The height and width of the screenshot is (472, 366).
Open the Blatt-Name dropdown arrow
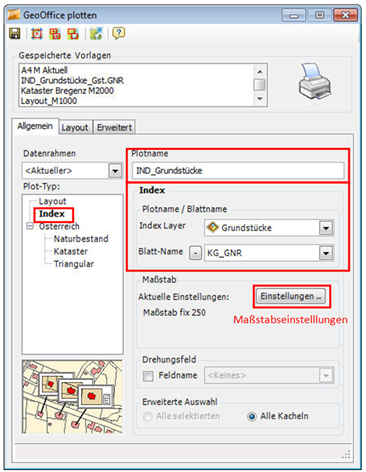point(326,253)
